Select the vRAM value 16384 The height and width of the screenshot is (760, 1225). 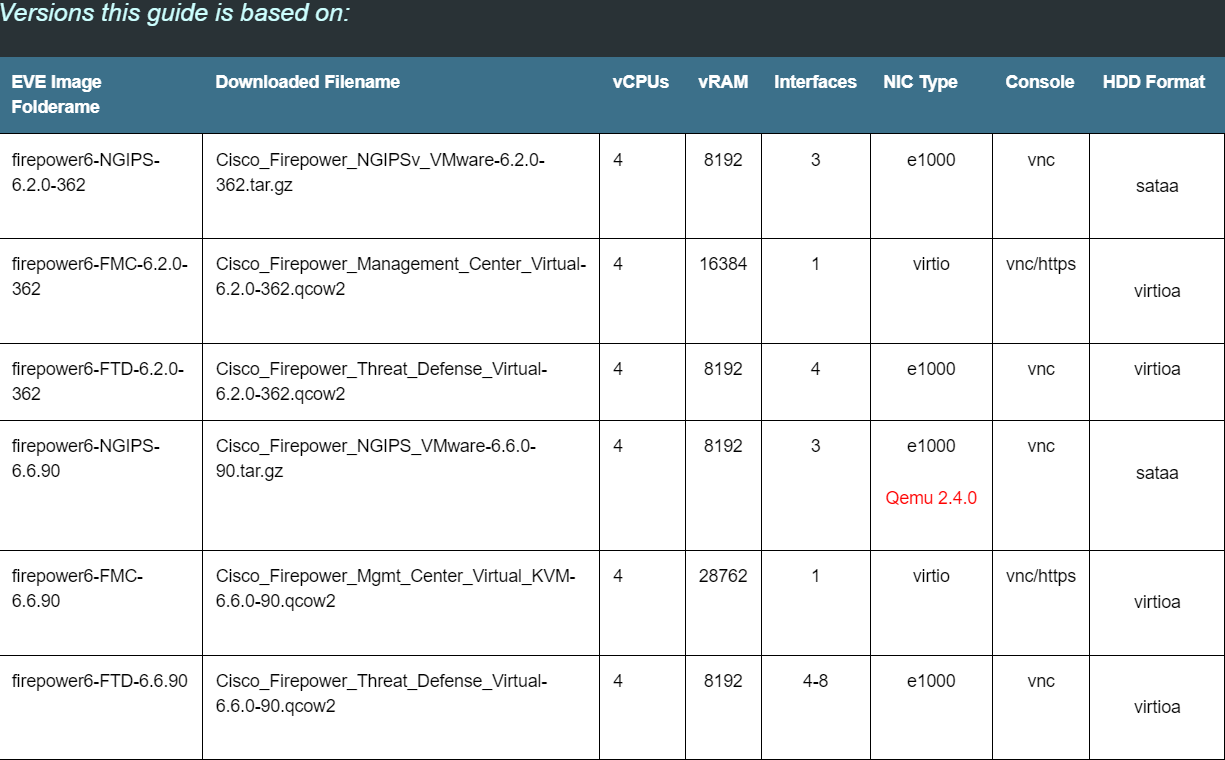pyautogui.click(x=723, y=265)
